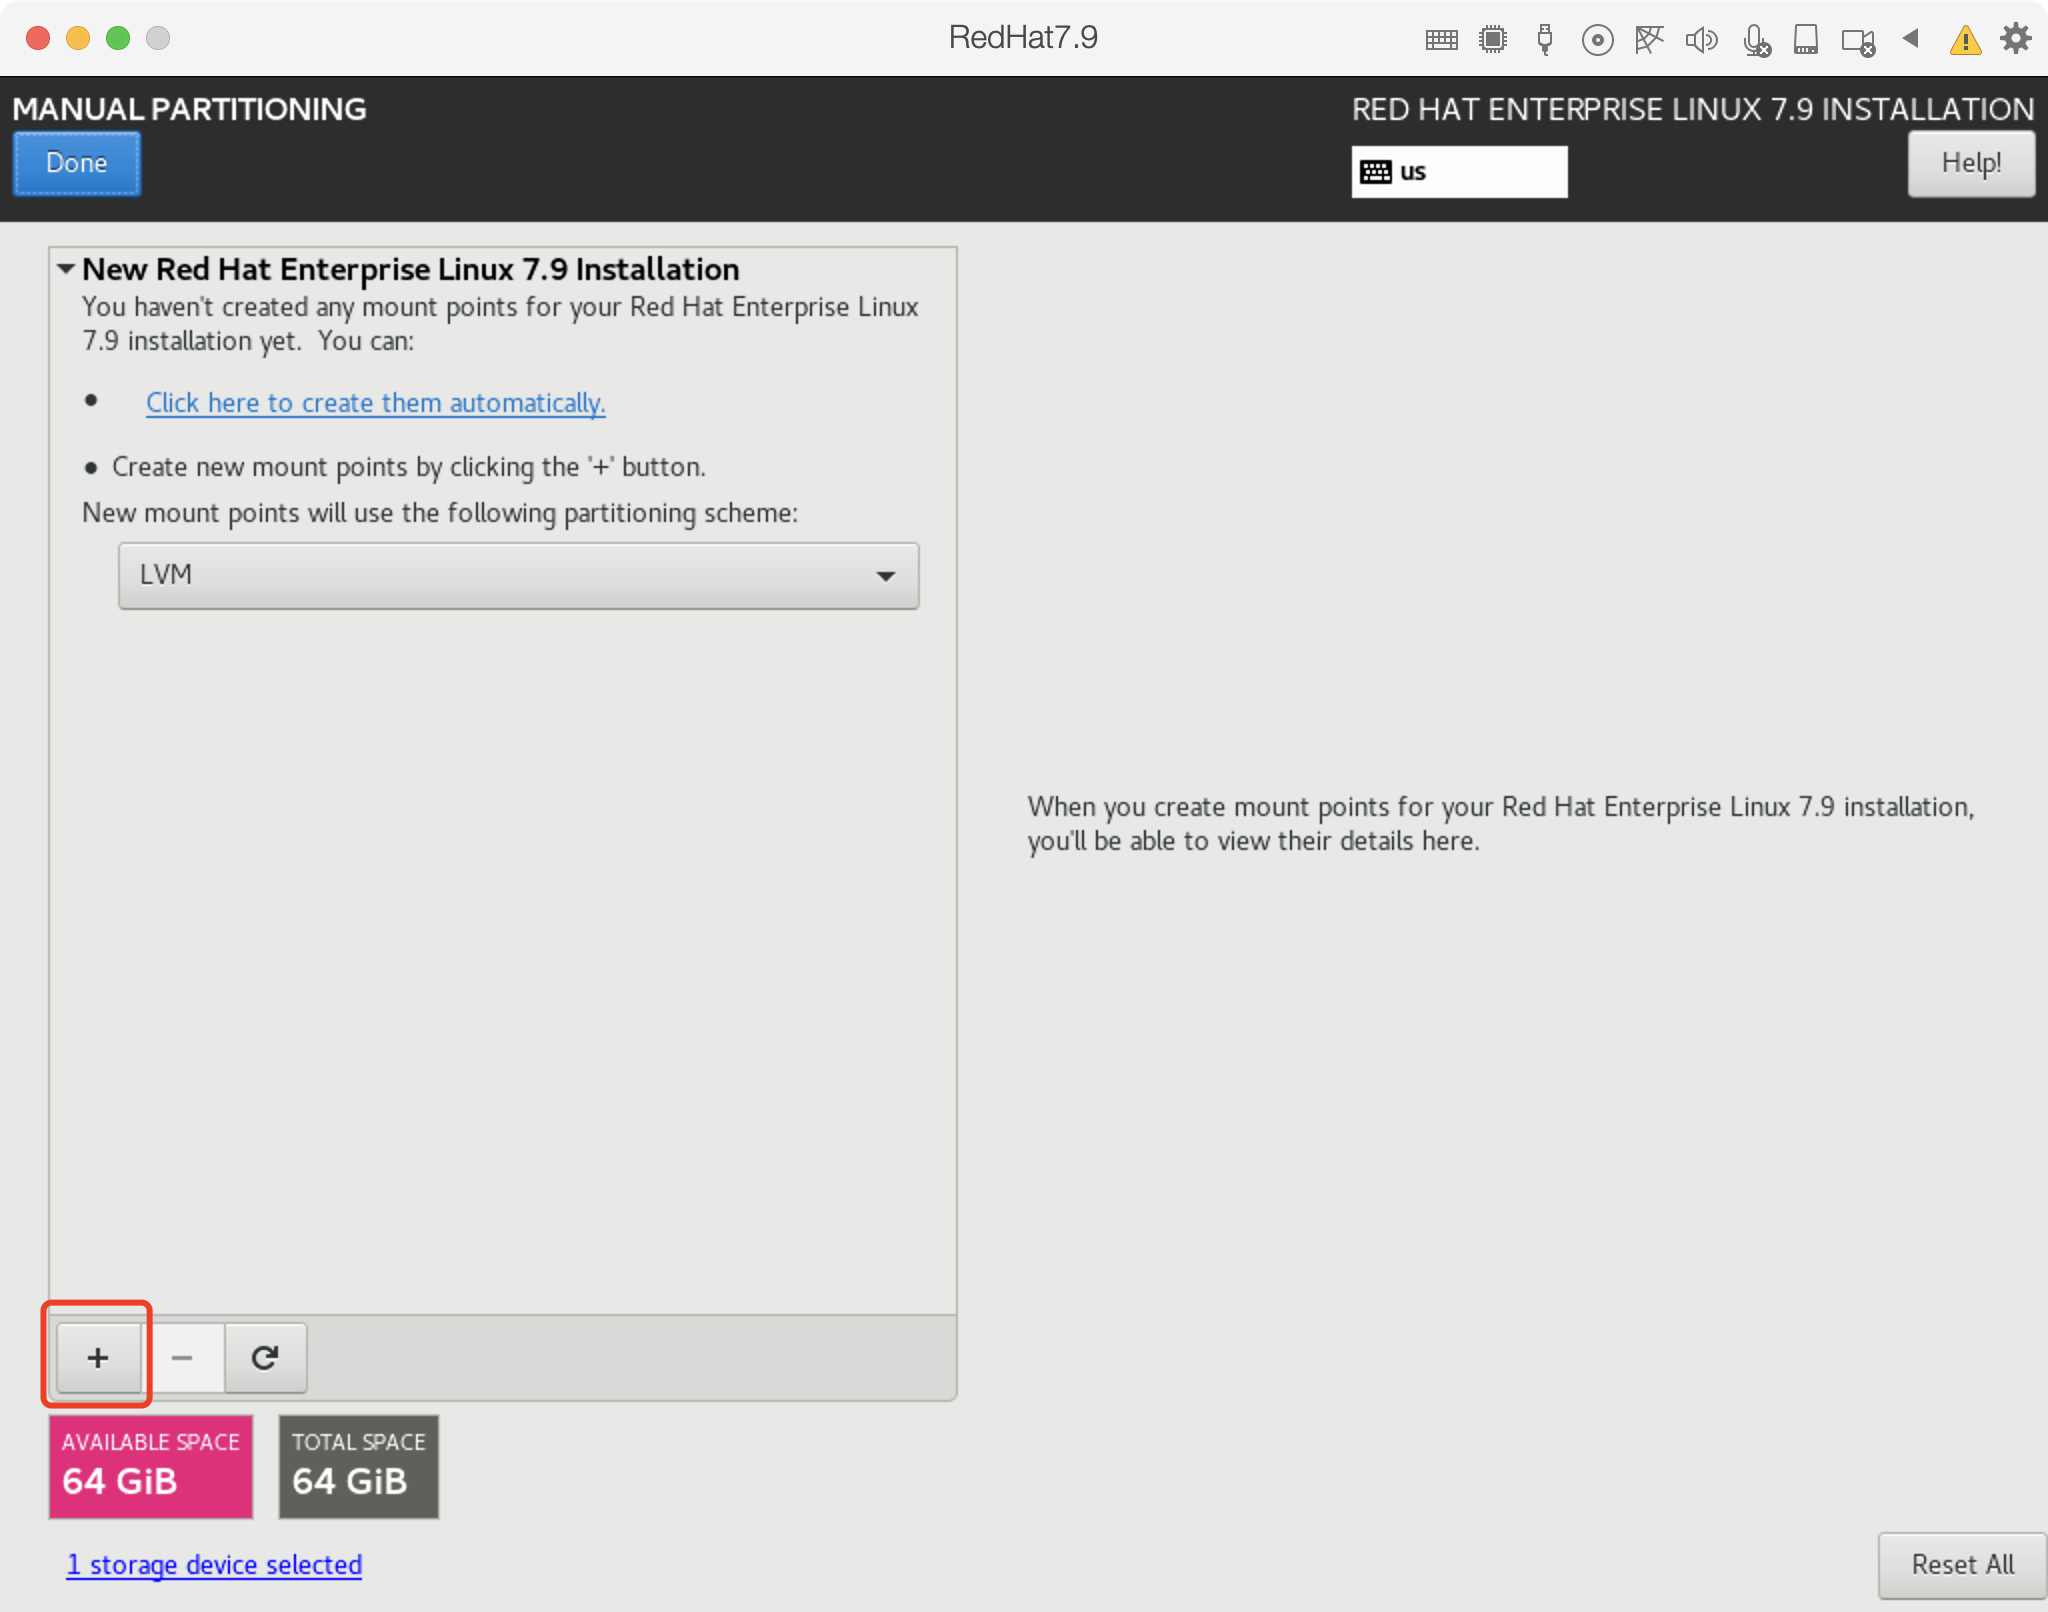
Task: Click the speaker sound icon
Action: point(1701,40)
